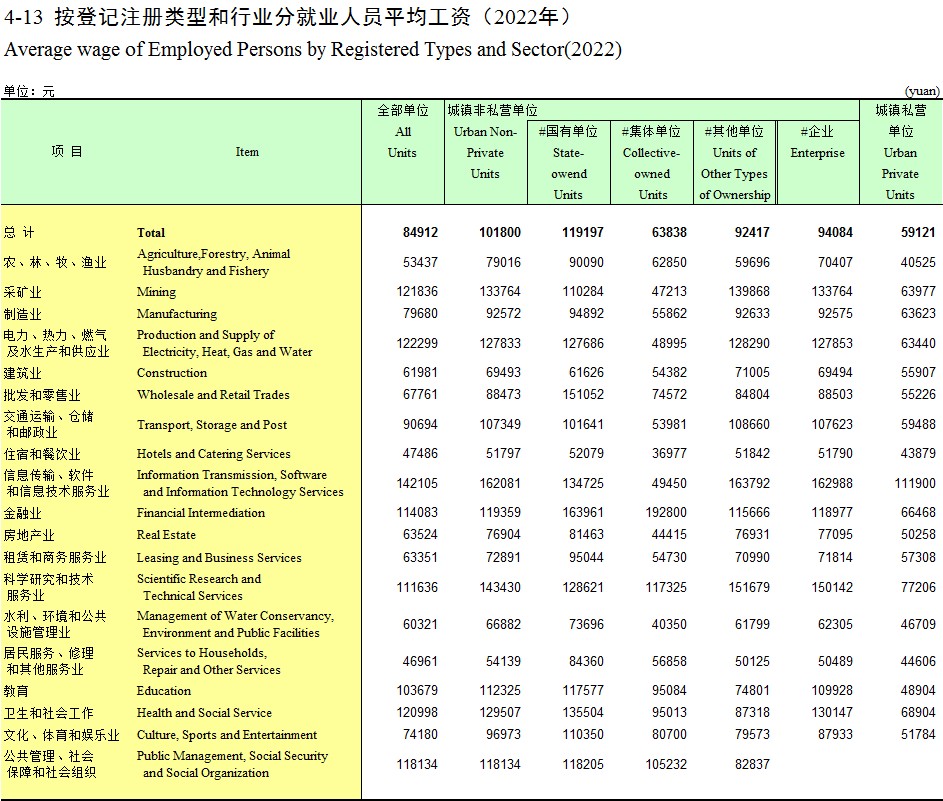
Task: Click the '单位: 元' unit label
Action: coord(29,91)
